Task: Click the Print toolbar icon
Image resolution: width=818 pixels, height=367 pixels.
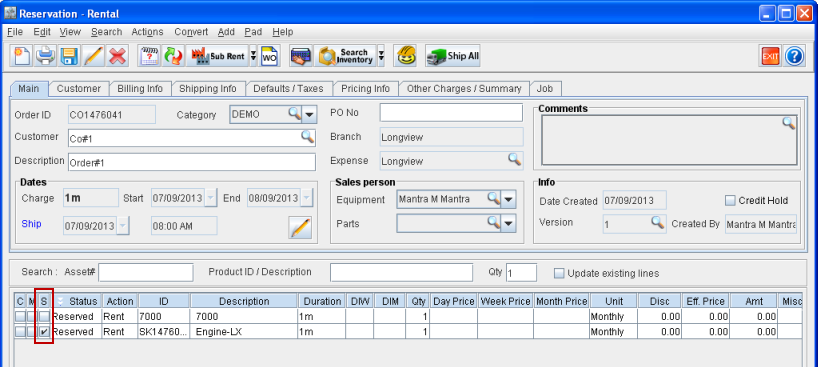Action: 45,55
